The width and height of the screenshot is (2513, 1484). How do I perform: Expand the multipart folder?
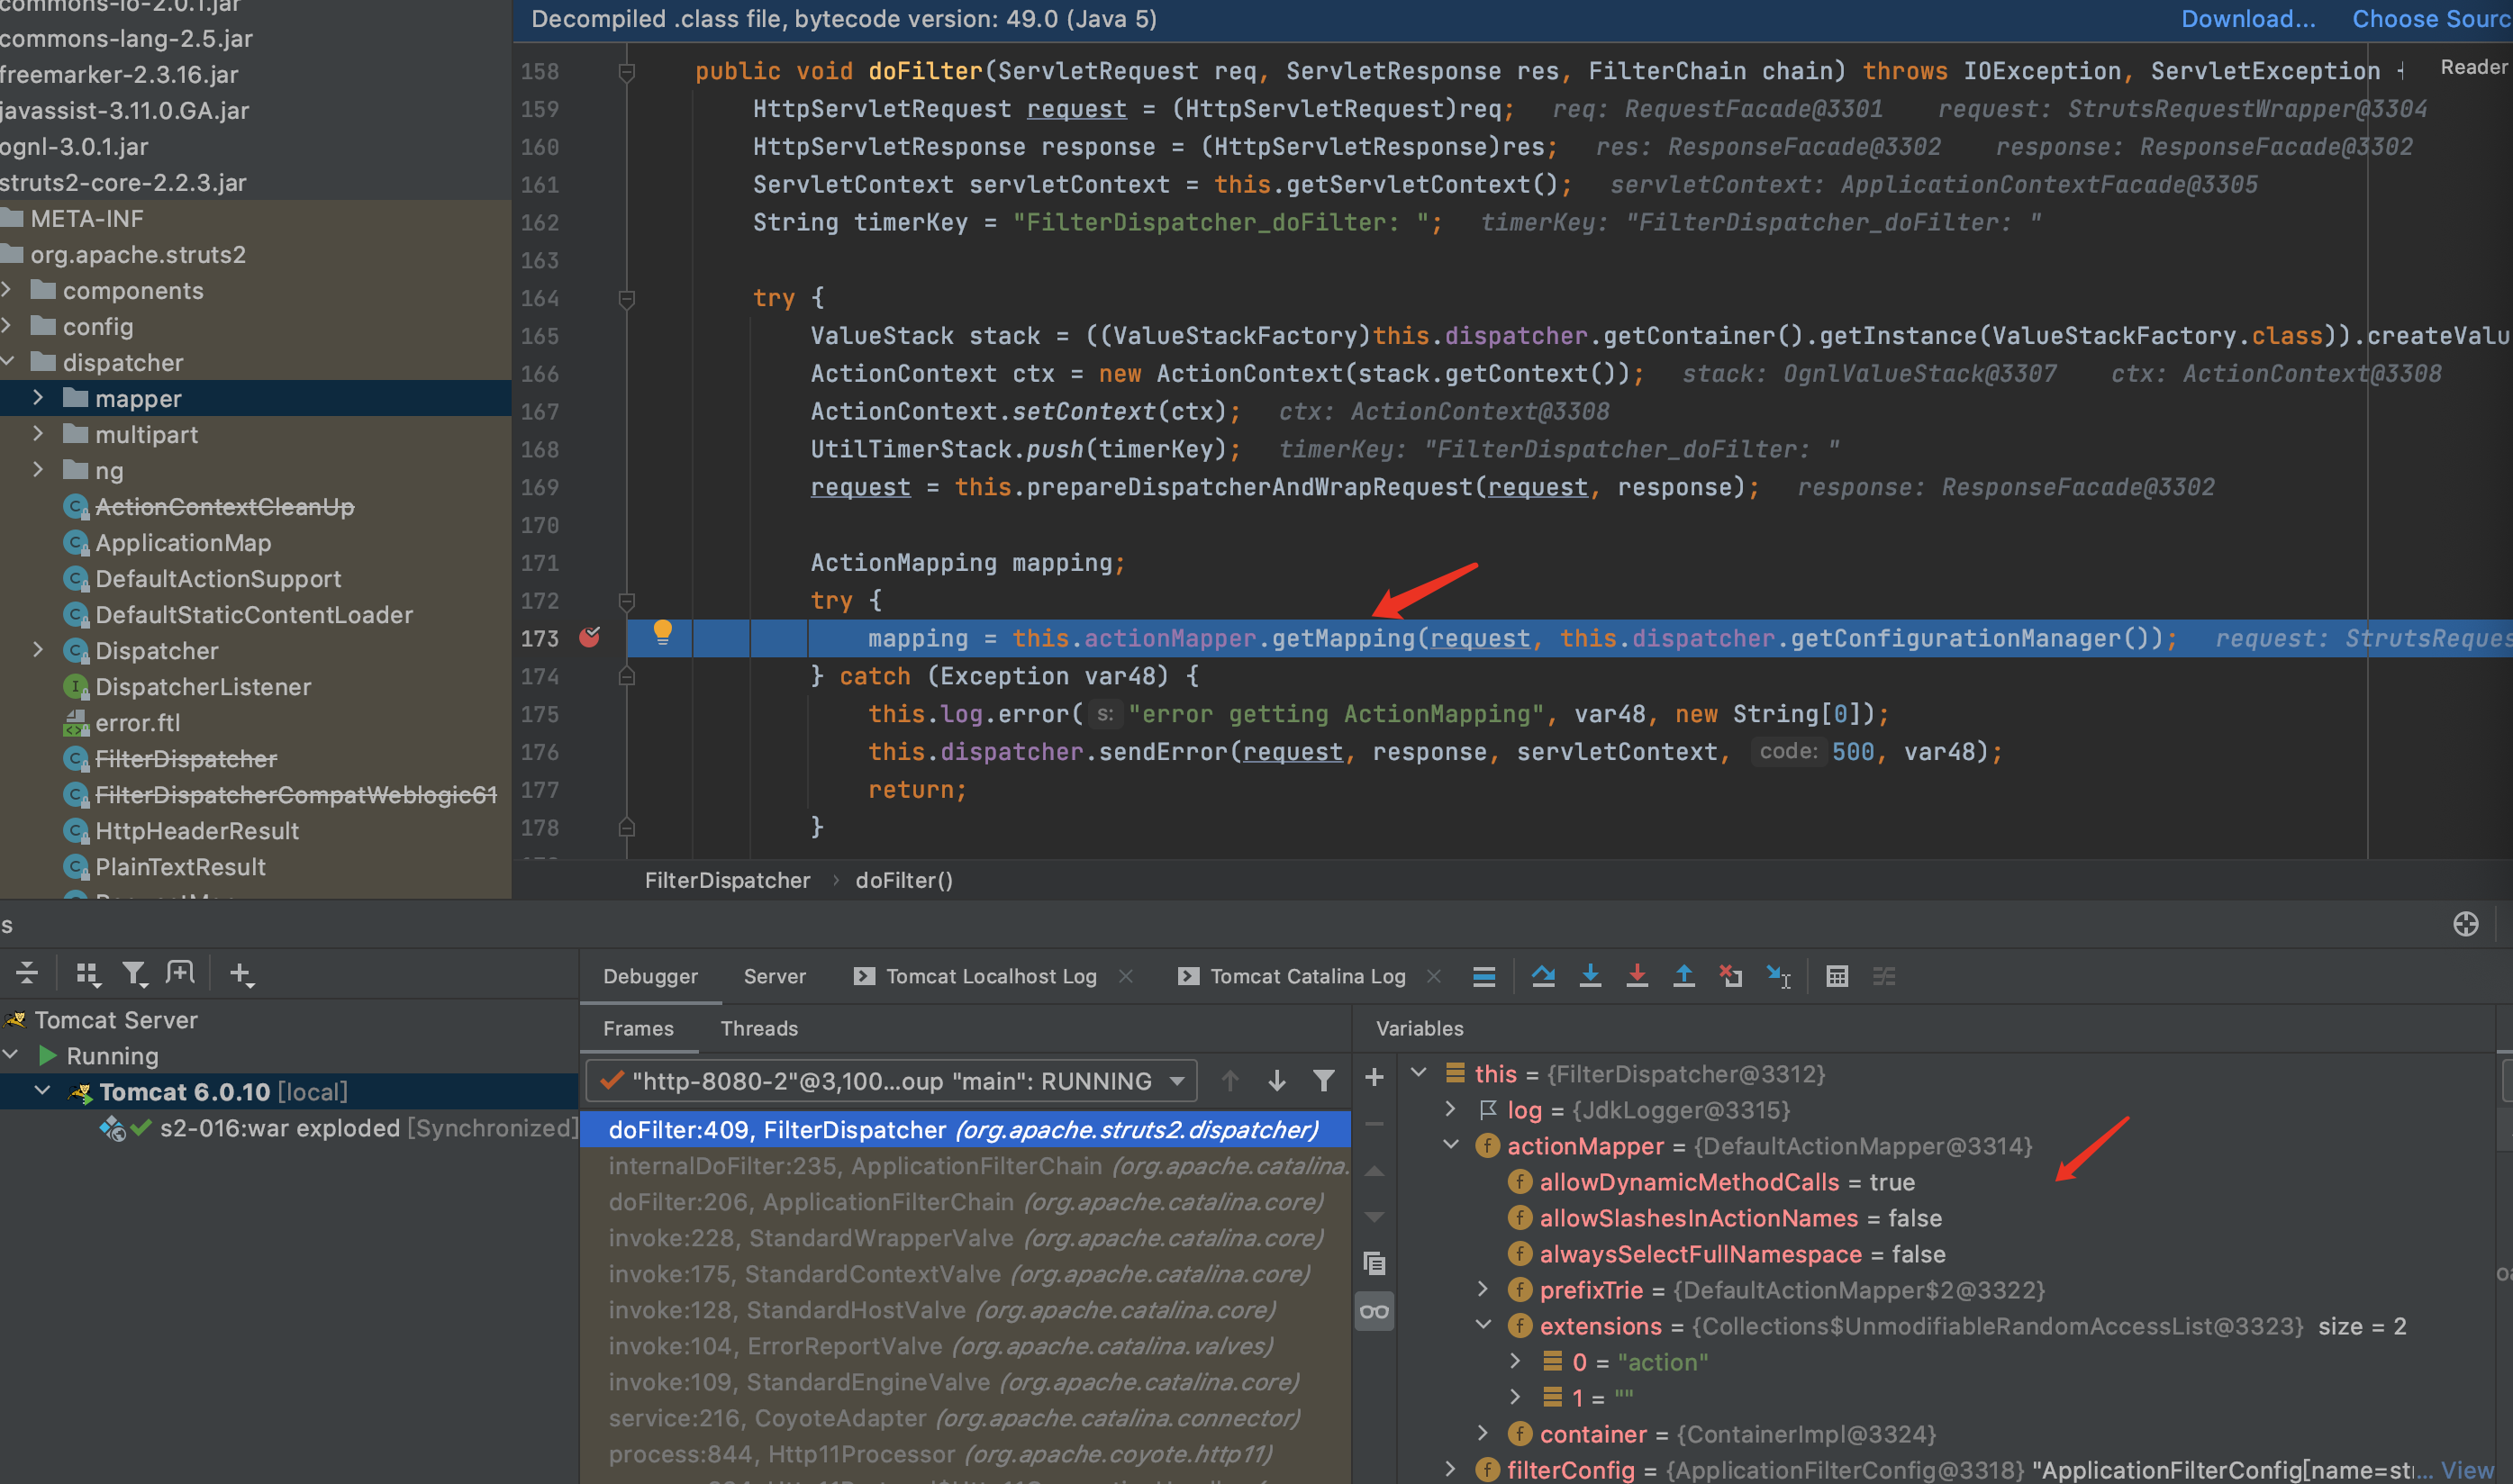(x=38, y=434)
